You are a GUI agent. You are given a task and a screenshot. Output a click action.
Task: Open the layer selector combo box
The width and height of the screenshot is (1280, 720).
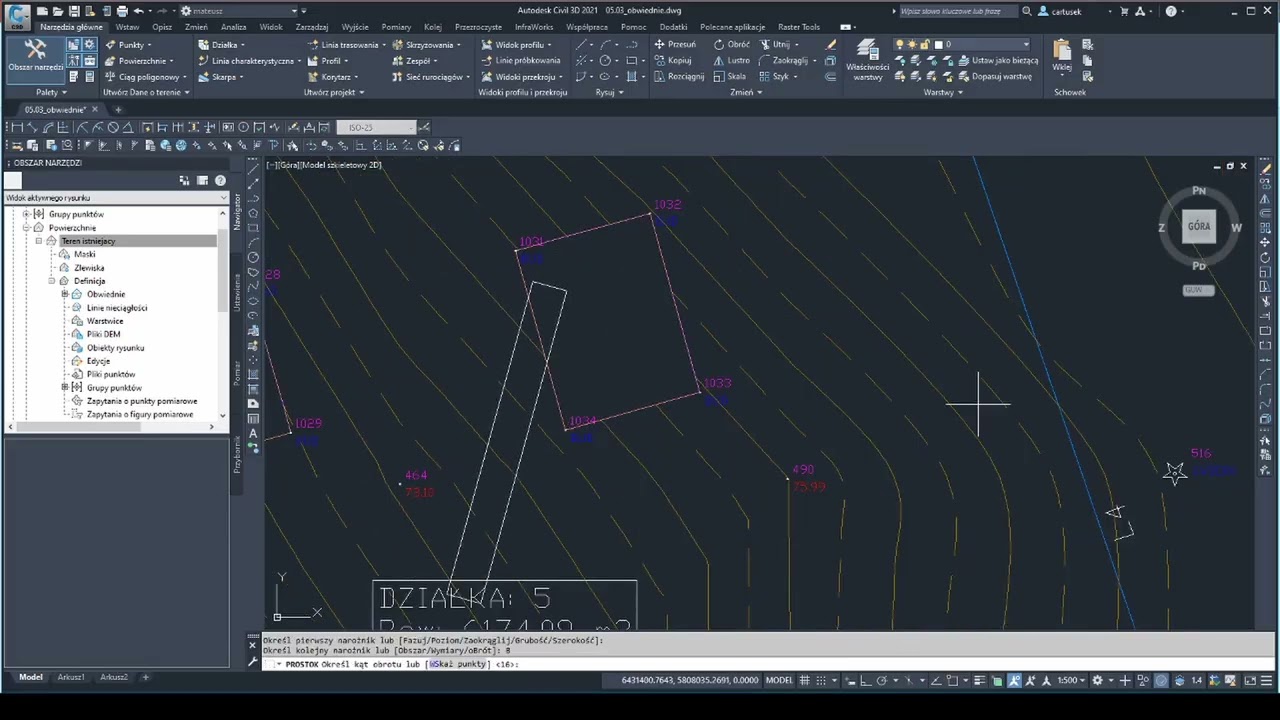[963, 44]
